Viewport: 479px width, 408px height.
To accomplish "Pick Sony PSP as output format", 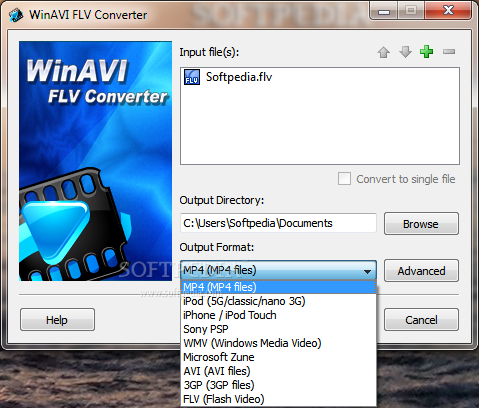I will [278, 329].
